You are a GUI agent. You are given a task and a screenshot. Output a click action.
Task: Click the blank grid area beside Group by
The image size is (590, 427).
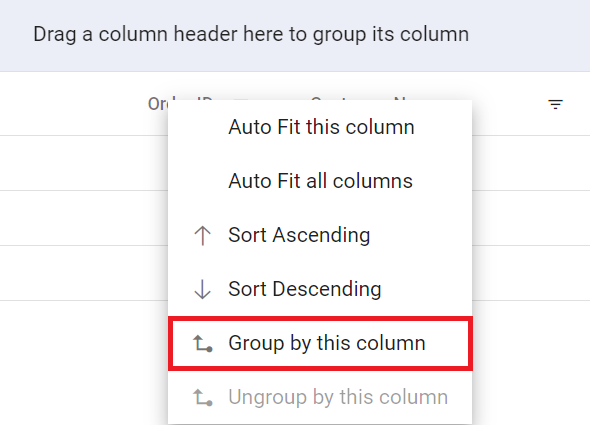[x=531, y=343]
